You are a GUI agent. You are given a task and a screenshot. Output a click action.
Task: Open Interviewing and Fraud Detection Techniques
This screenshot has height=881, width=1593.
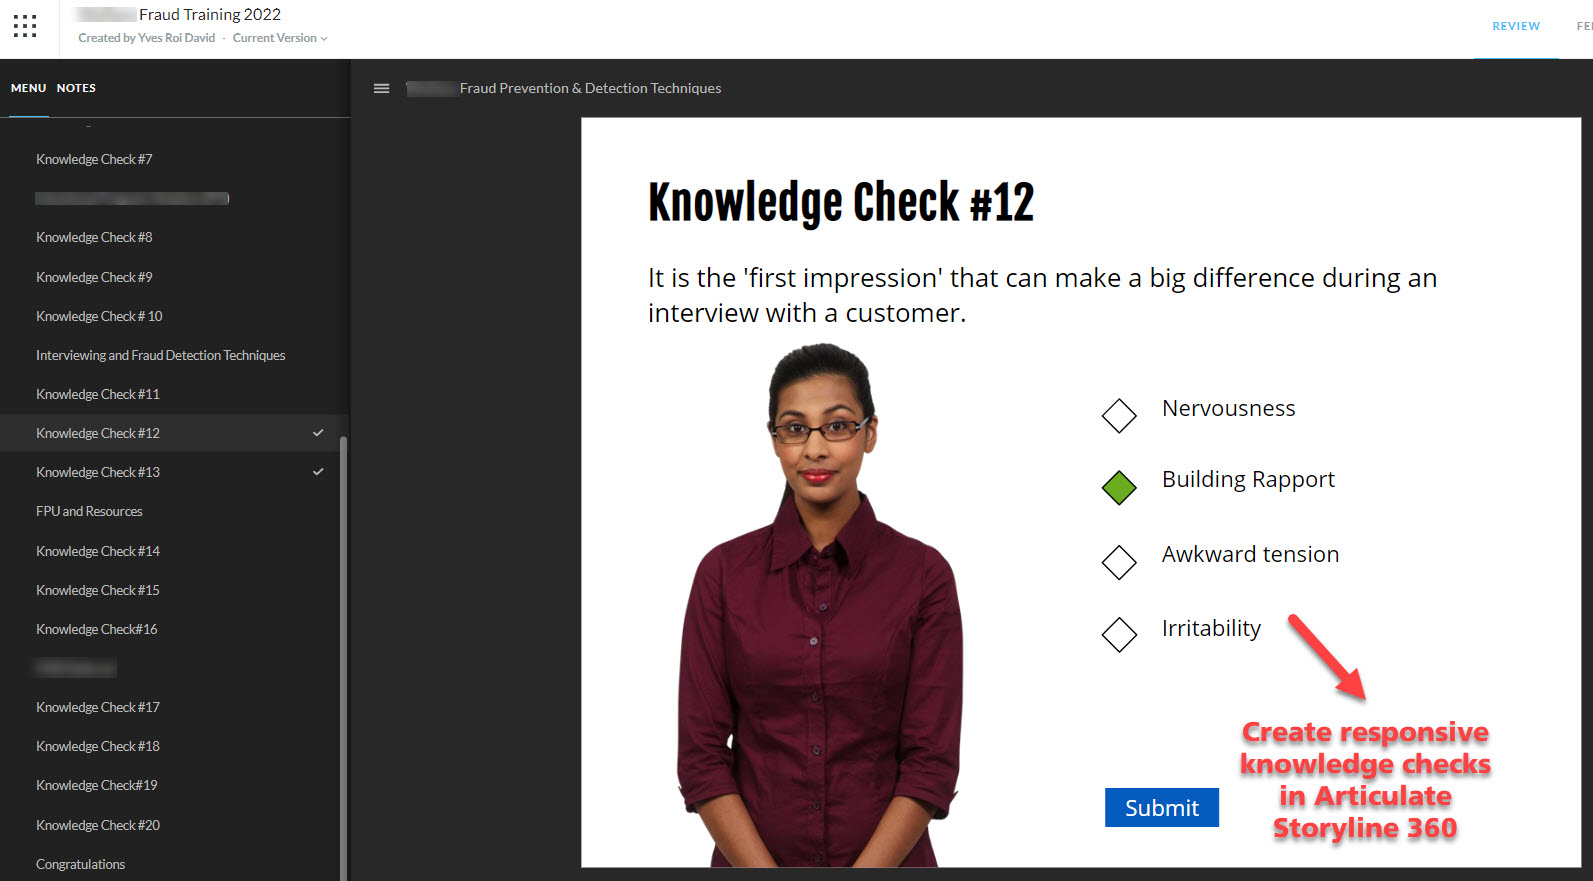click(160, 355)
